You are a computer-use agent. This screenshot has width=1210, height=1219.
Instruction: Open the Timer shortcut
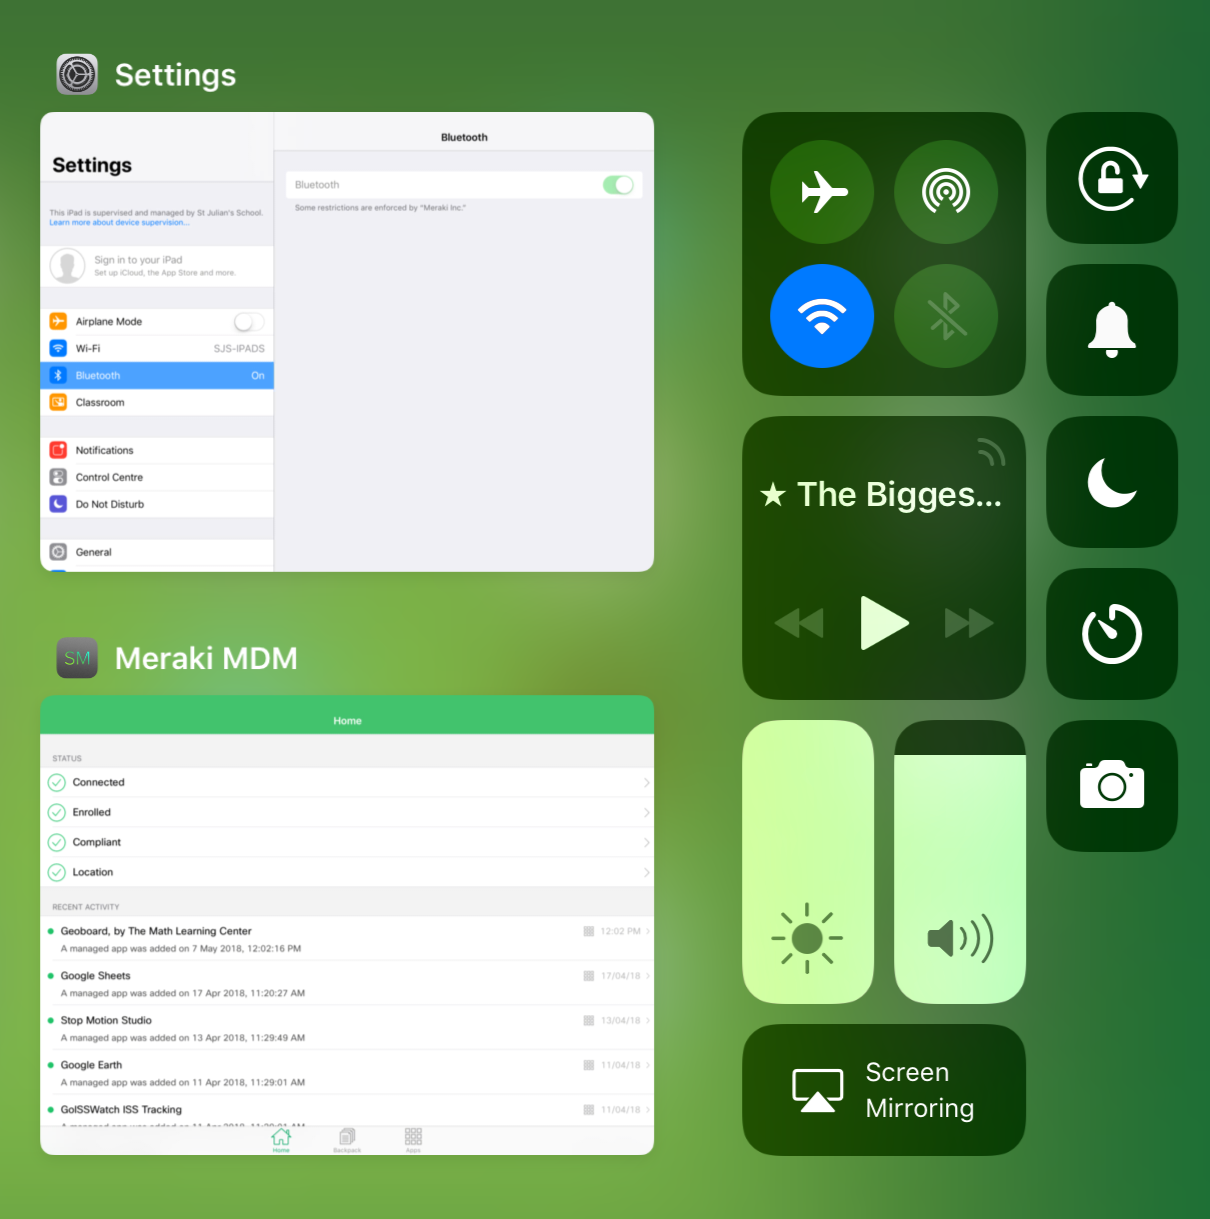(x=1111, y=634)
